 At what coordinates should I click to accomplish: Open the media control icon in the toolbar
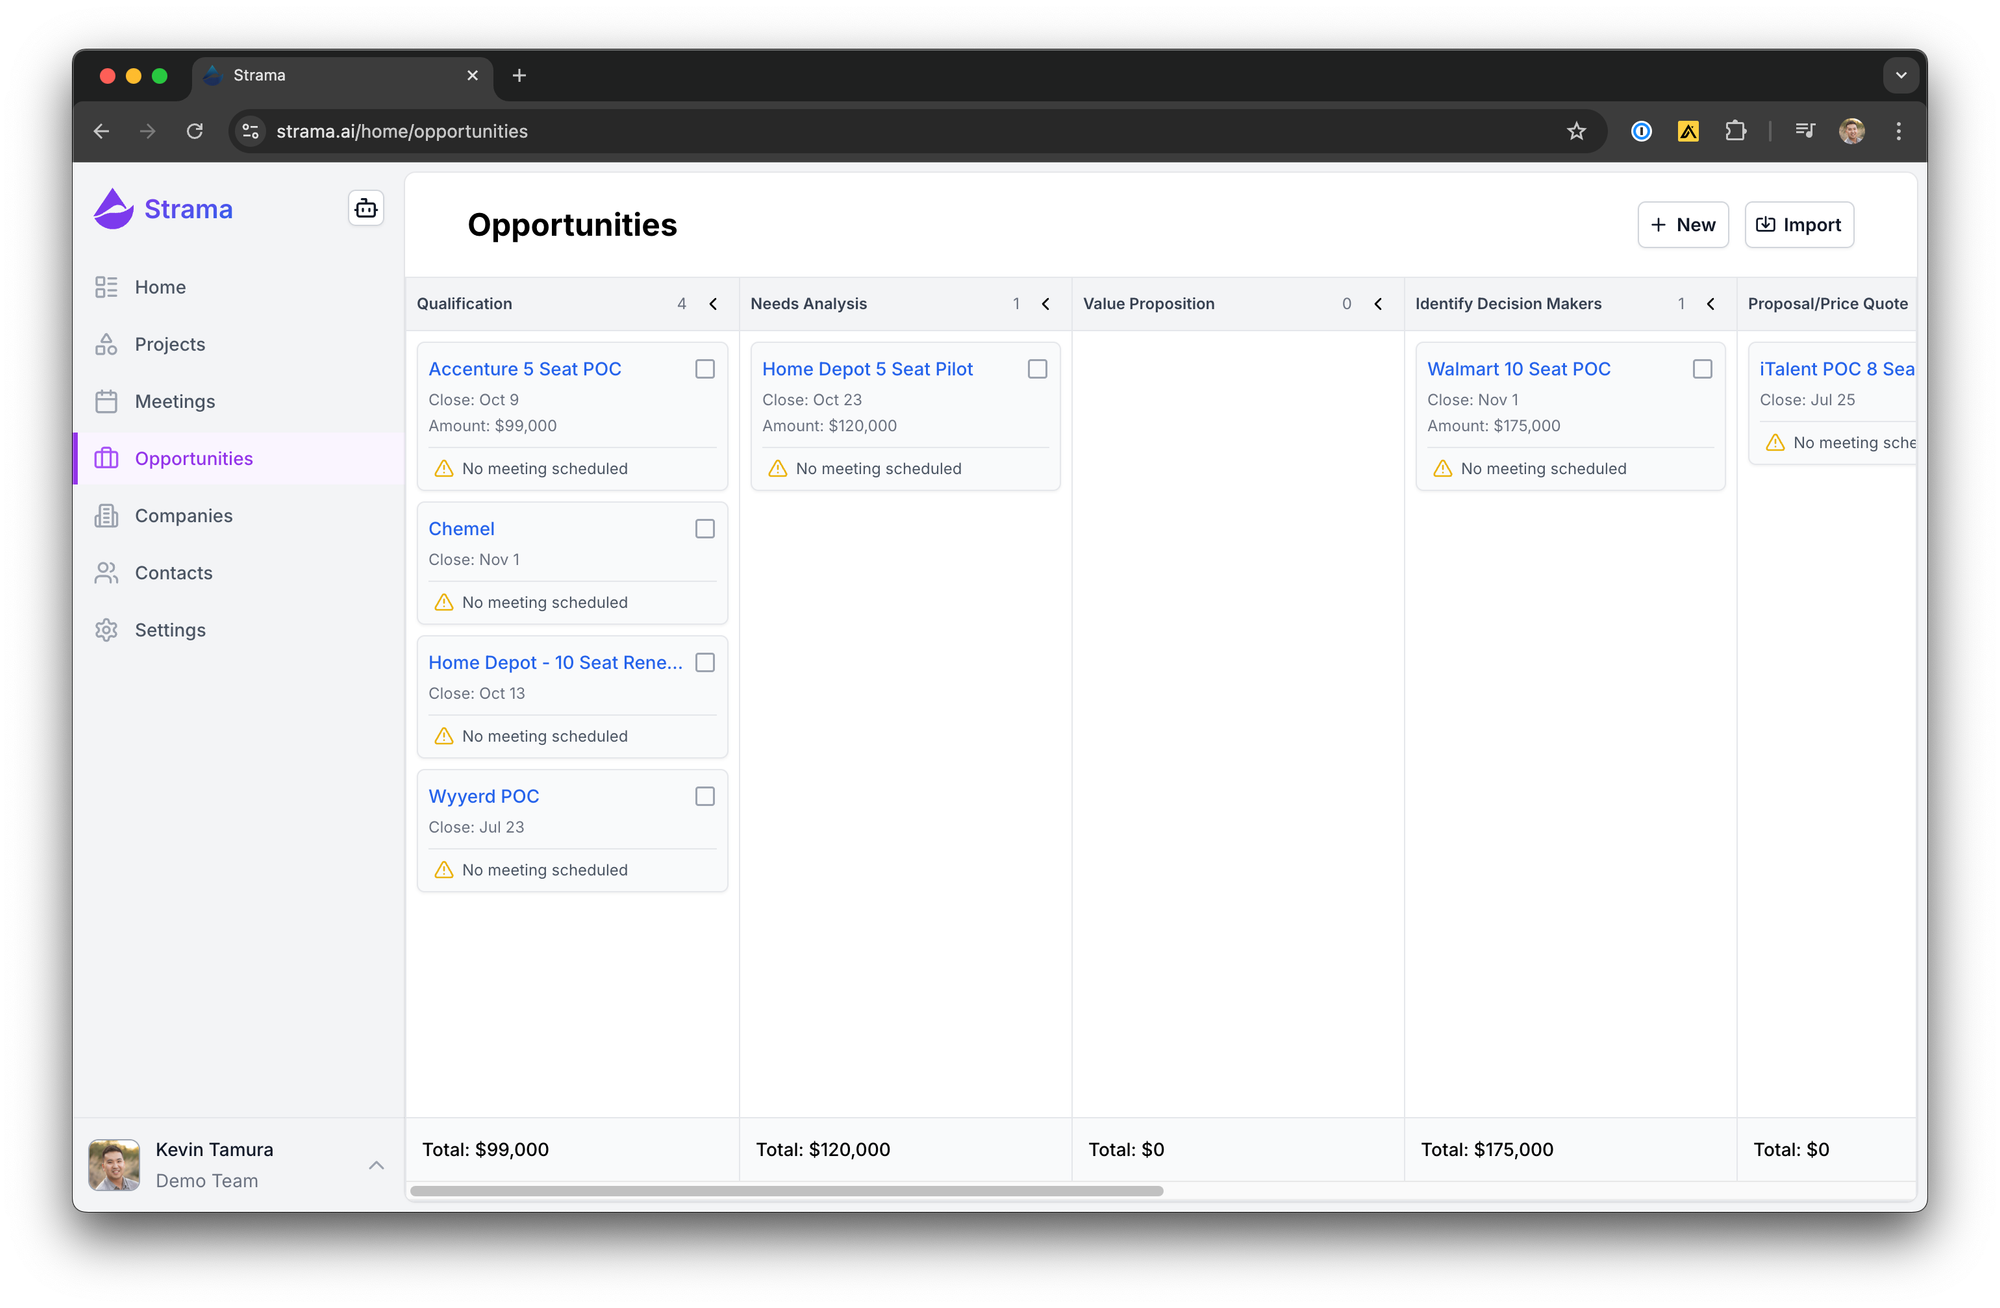(x=1805, y=131)
